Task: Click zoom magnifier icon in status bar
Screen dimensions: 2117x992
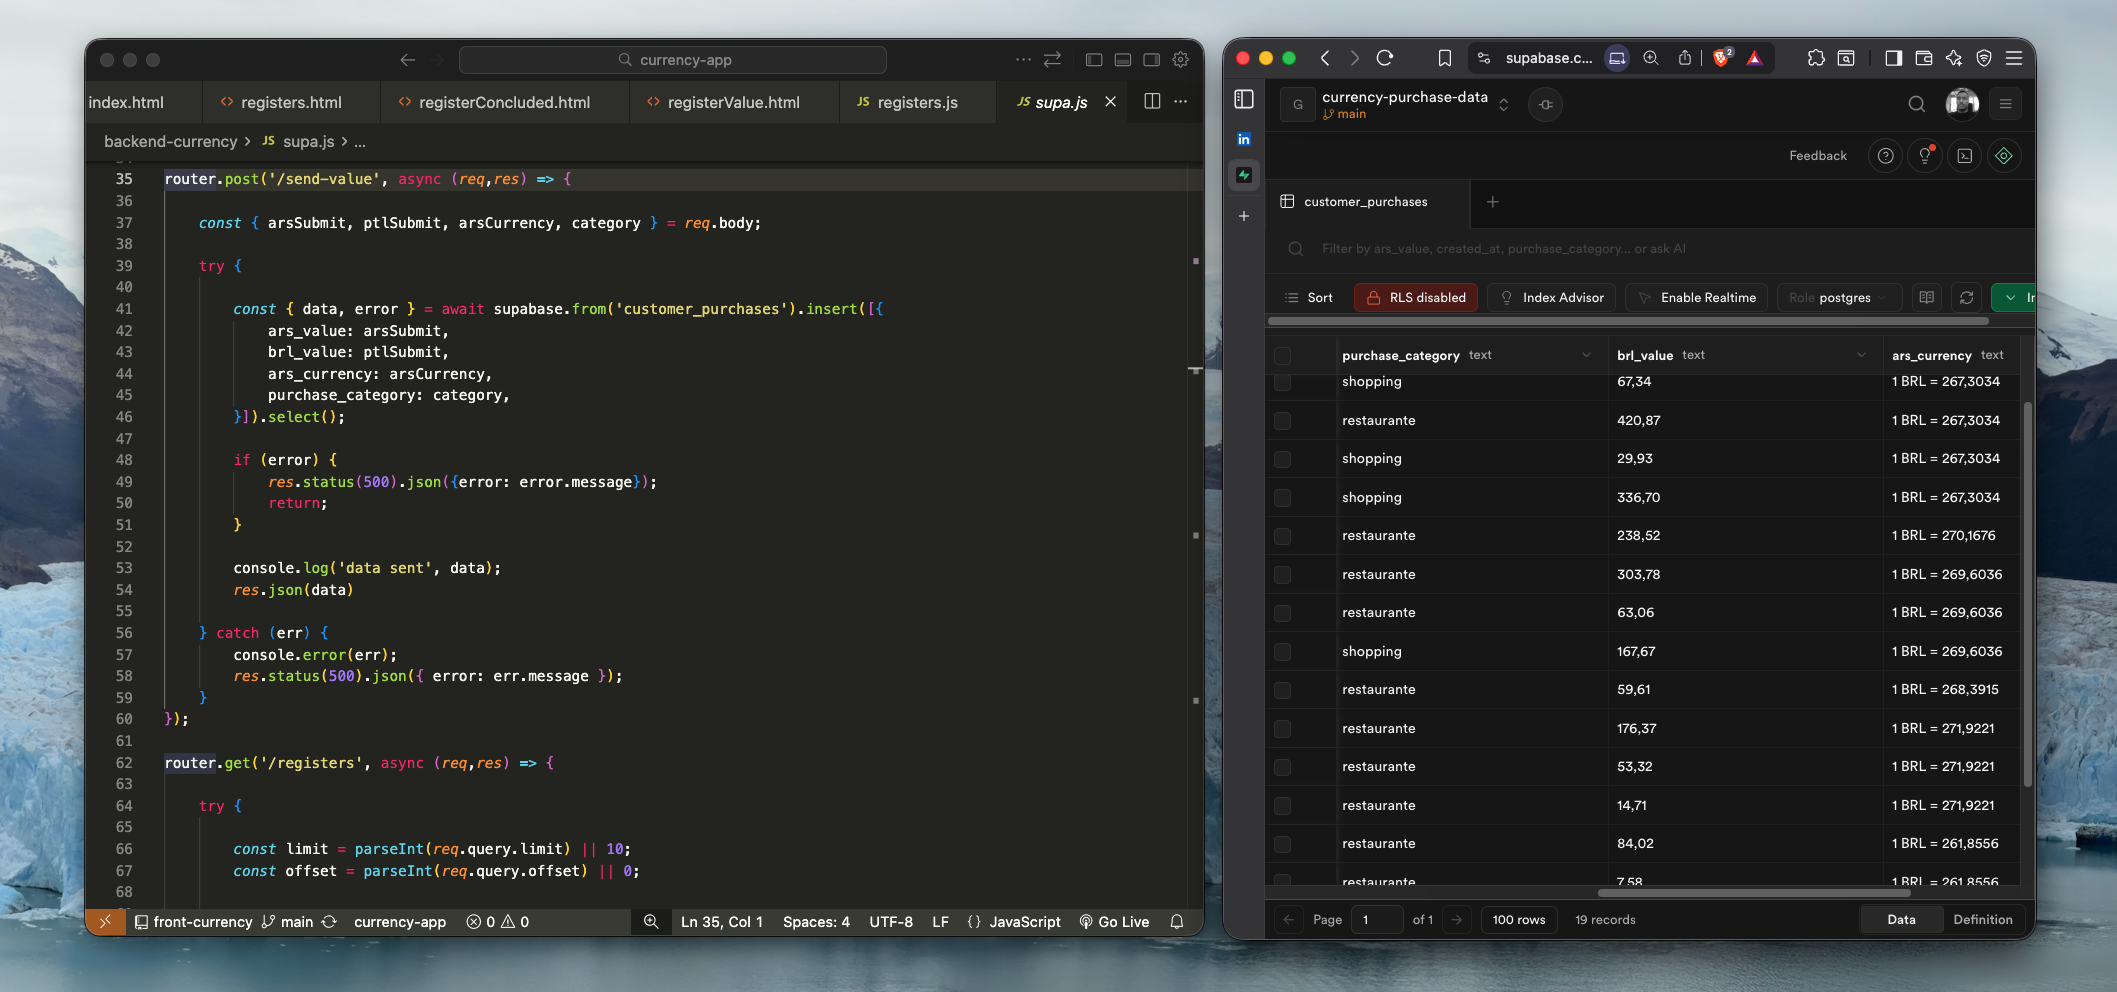Action: pos(651,922)
